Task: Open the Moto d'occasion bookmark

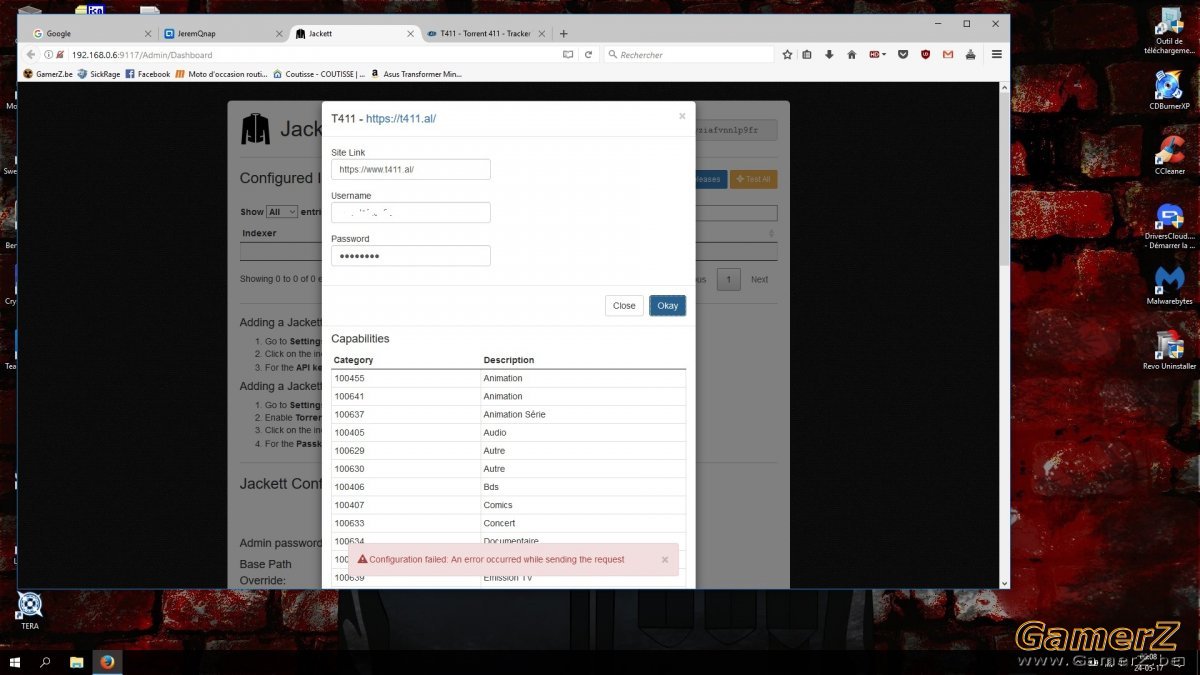Action: coord(222,74)
